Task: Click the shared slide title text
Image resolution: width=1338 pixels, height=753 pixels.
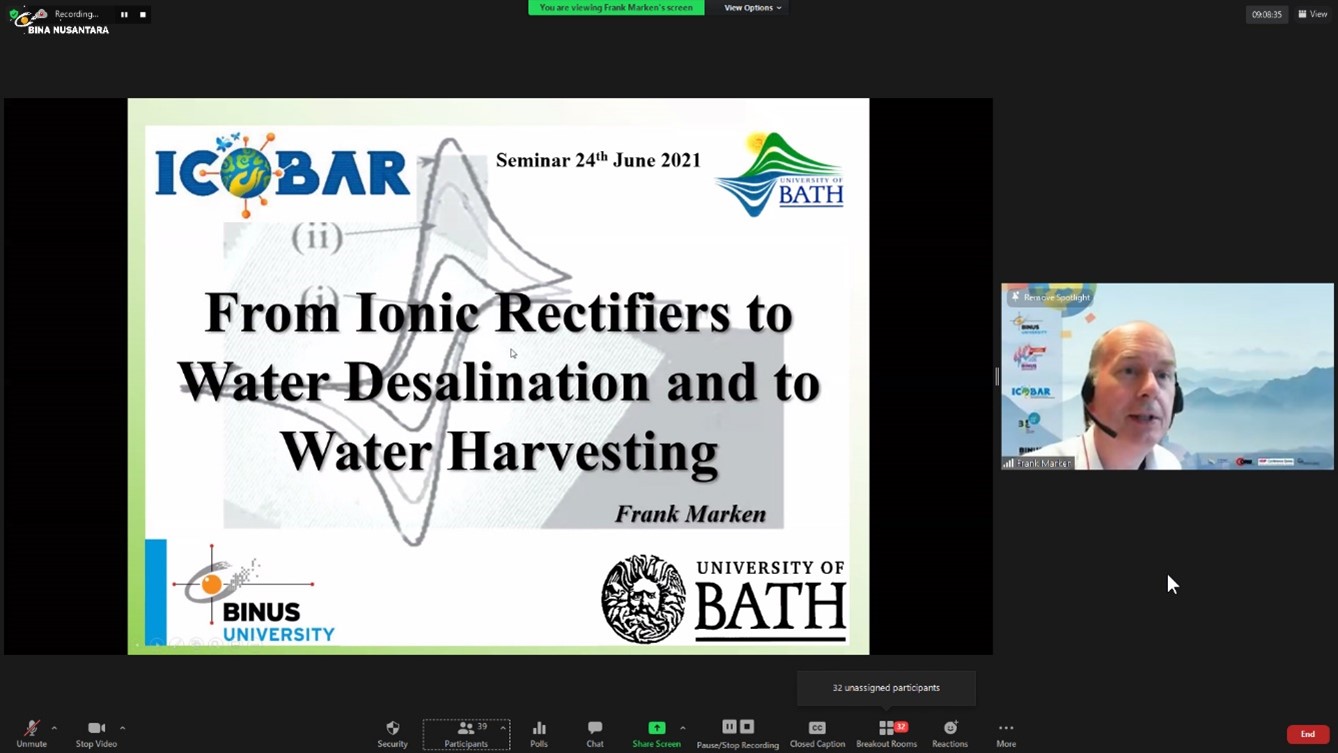Action: 498,382
